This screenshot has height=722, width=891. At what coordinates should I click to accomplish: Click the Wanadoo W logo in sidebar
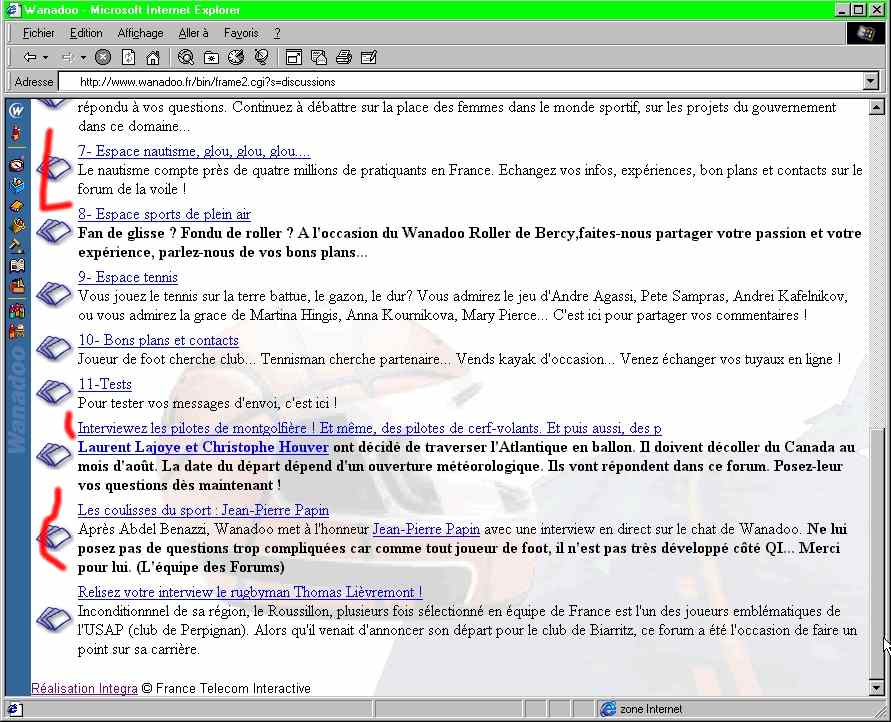point(16,110)
